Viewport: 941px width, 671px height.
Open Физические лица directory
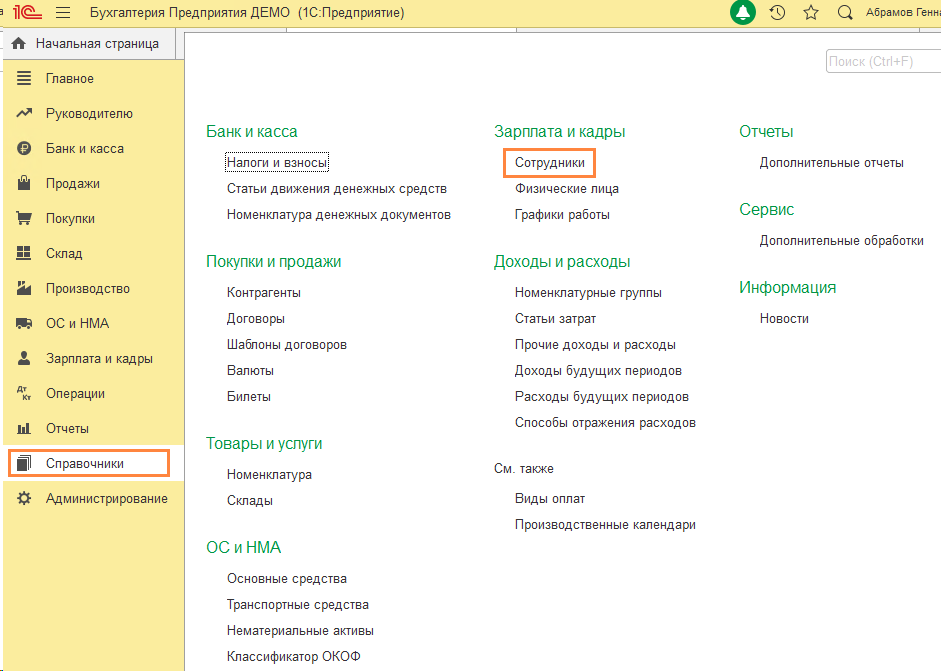pyautogui.click(x=567, y=189)
